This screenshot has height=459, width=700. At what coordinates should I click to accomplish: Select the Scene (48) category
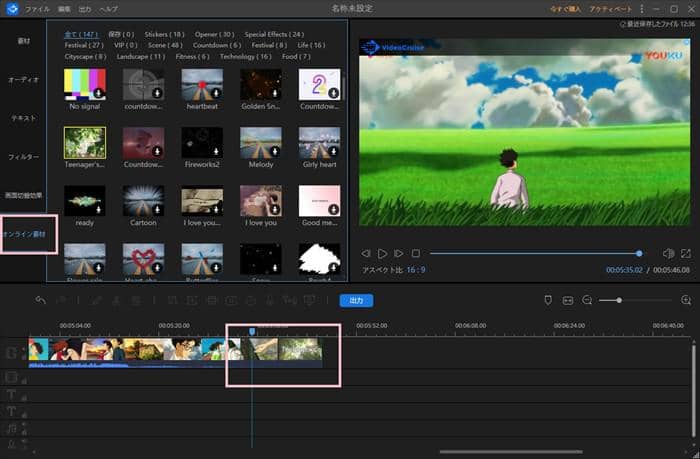click(165, 45)
